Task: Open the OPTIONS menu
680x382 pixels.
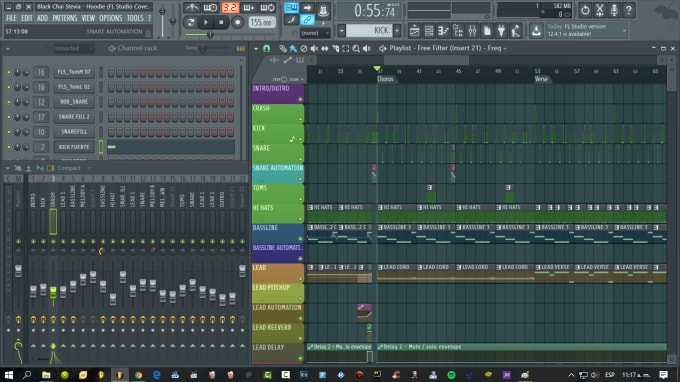Action: tap(111, 18)
